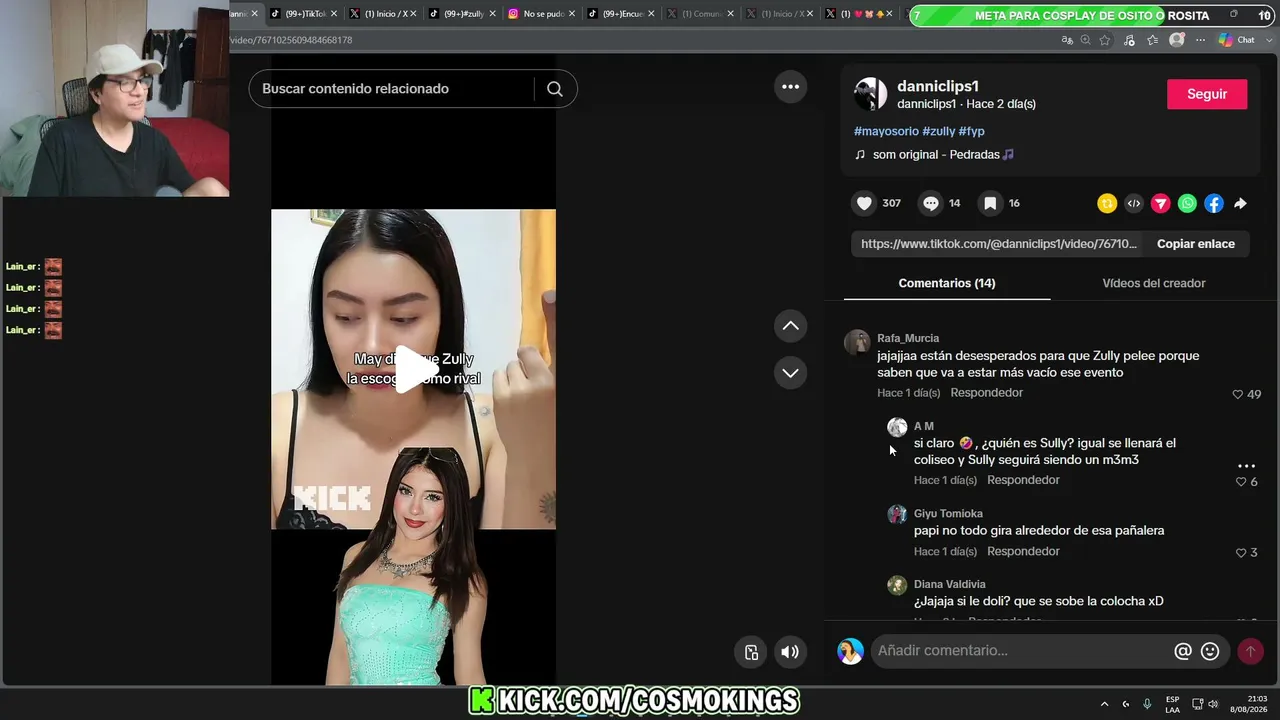Click the search magnifier icon
Screen dimensions: 1280x720
555,89
